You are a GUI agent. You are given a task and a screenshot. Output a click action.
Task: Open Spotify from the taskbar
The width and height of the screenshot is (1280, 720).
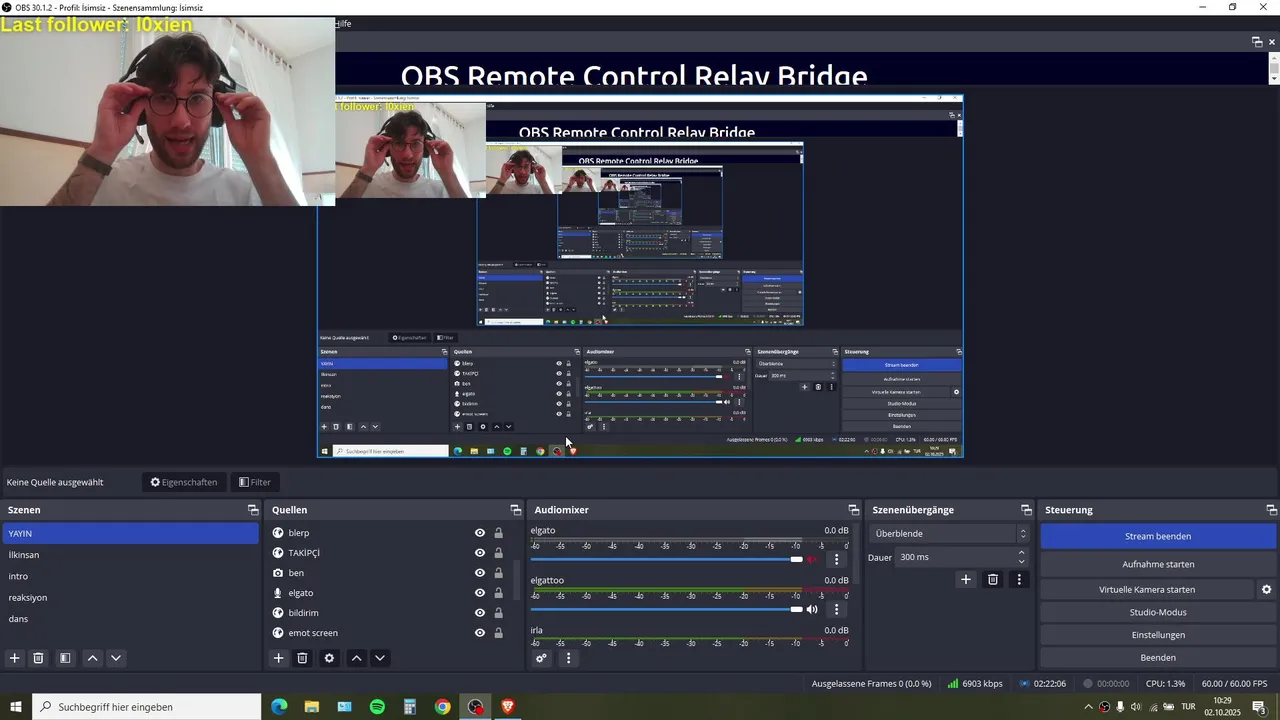click(x=377, y=707)
